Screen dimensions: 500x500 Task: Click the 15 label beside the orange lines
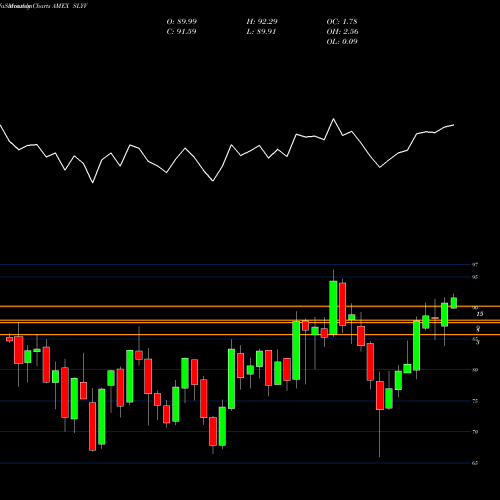[479, 314]
